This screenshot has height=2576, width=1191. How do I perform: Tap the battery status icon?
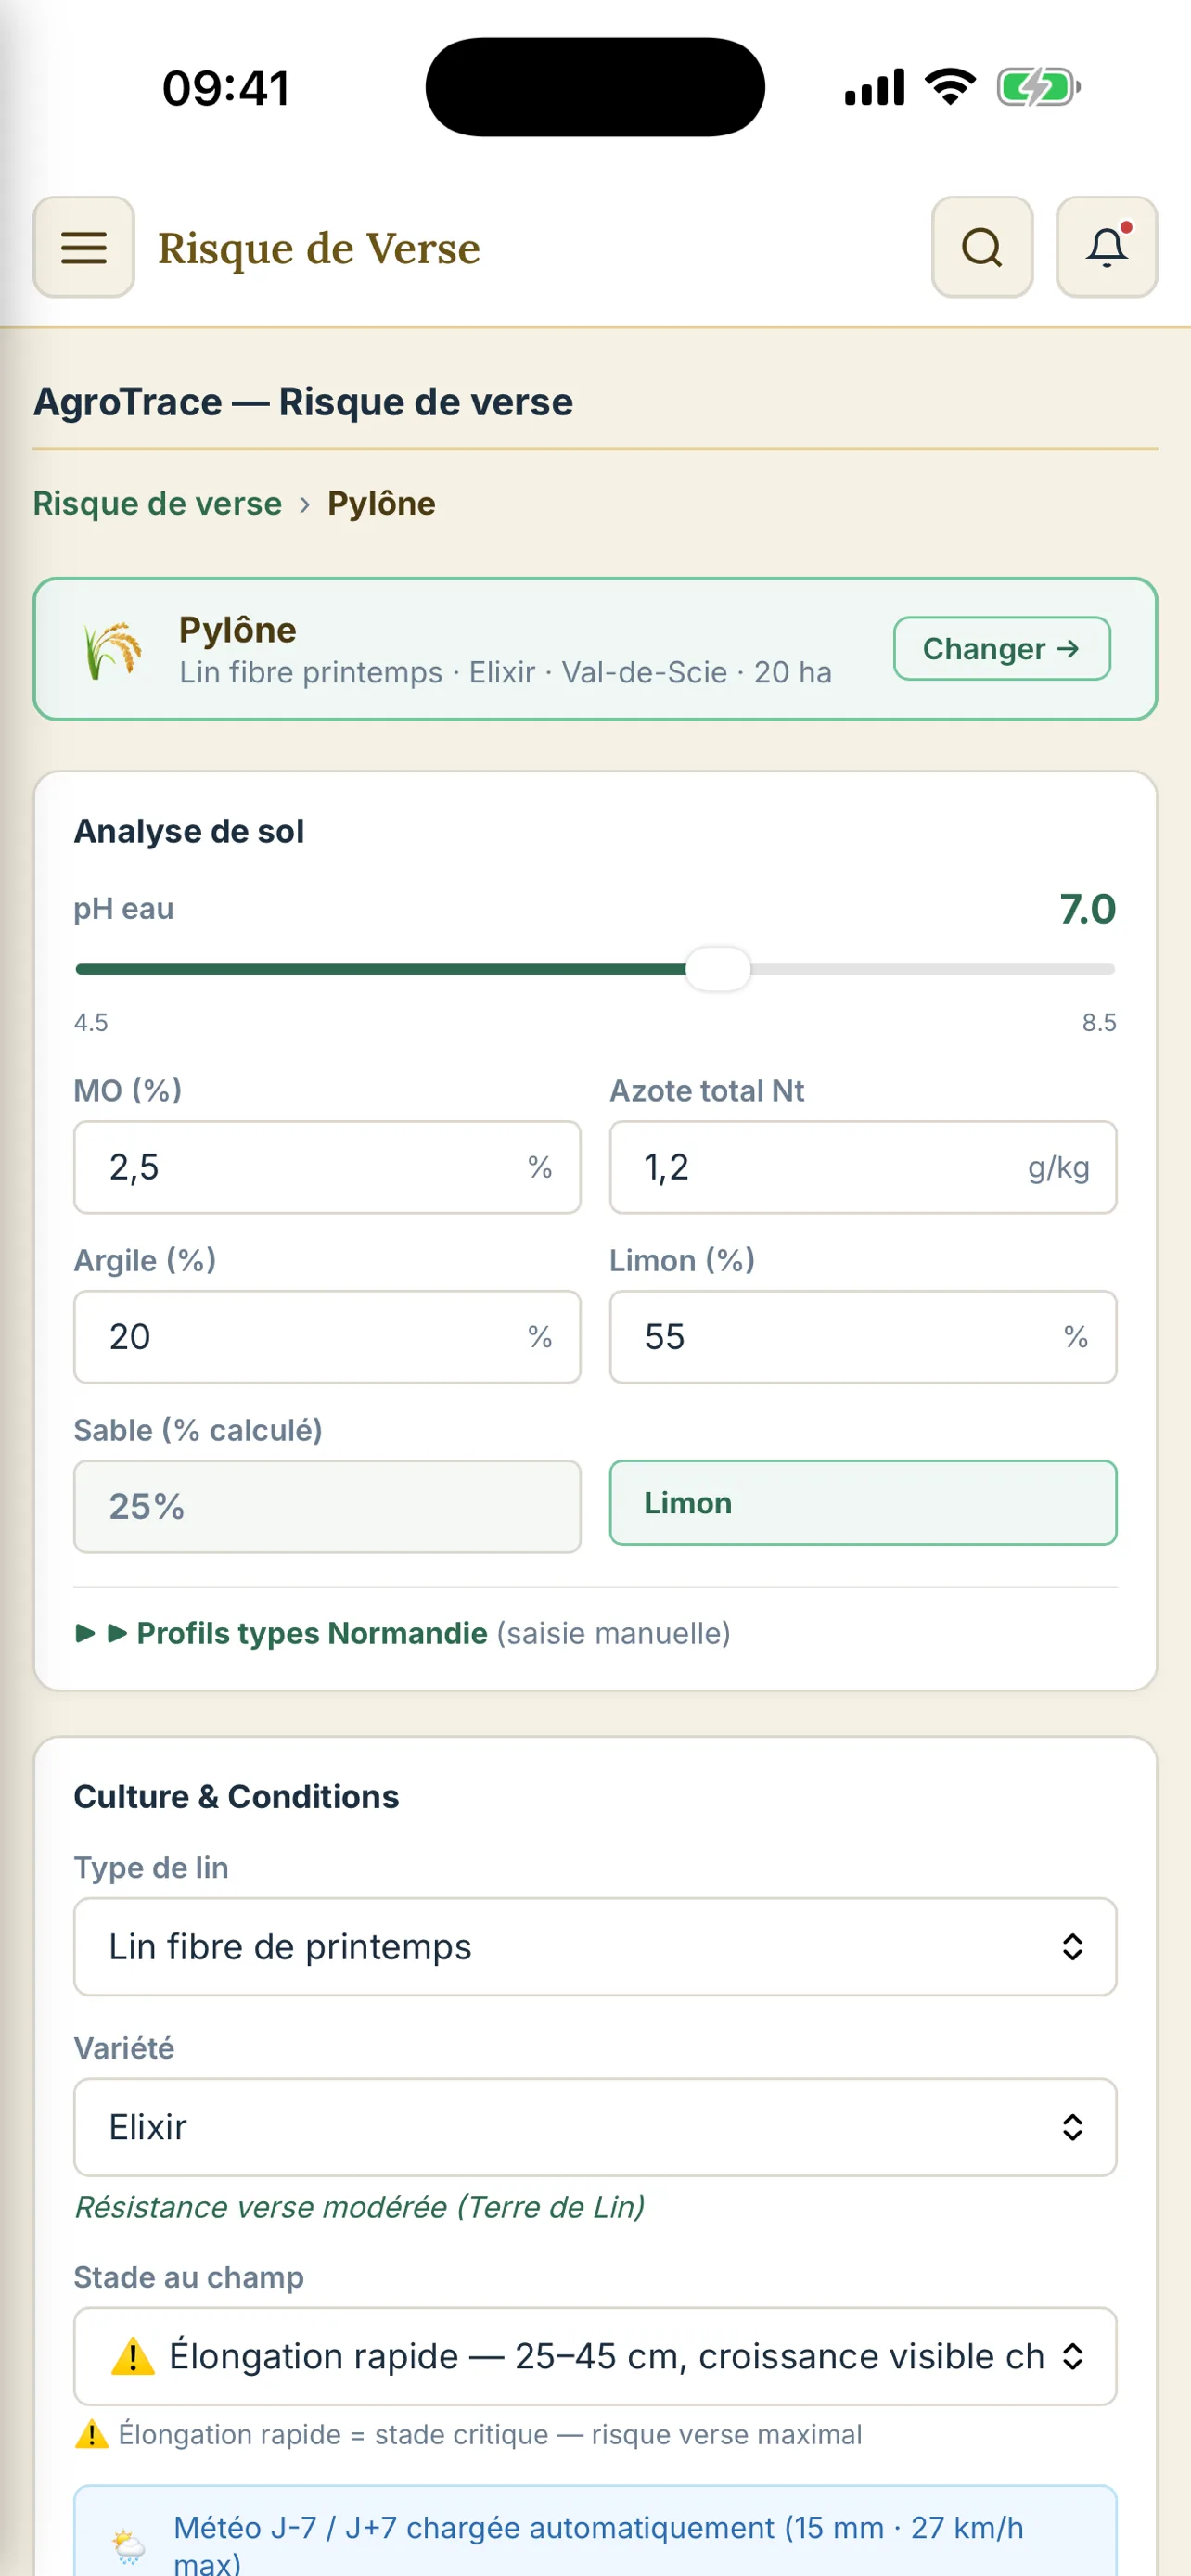pos(1038,87)
